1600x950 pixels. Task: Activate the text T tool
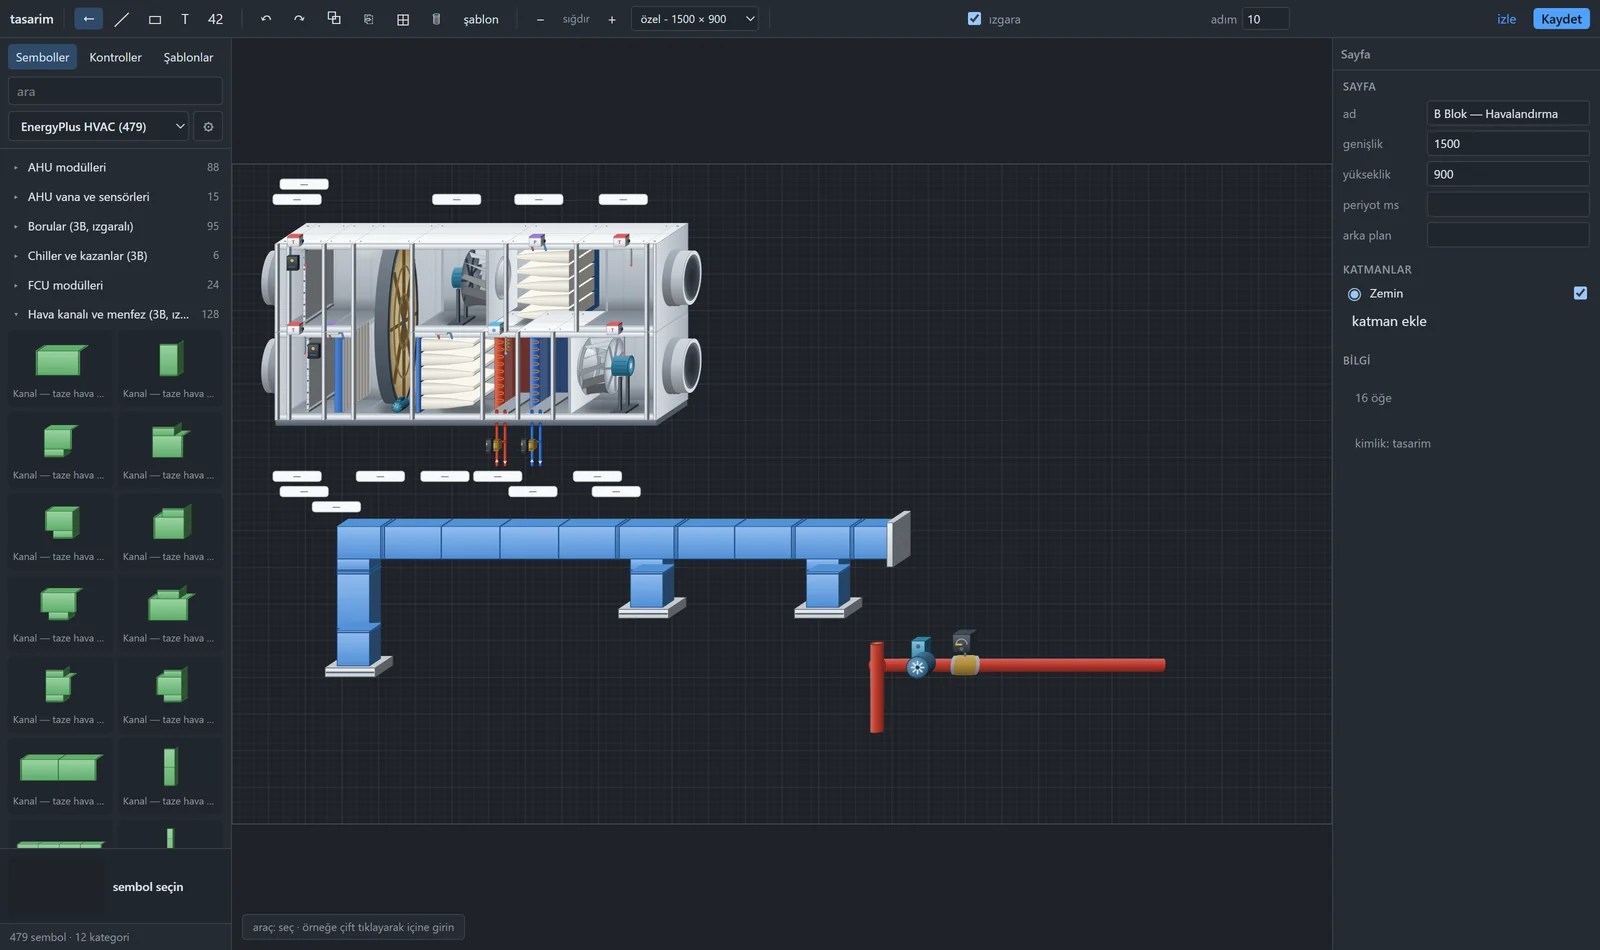[x=185, y=19]
